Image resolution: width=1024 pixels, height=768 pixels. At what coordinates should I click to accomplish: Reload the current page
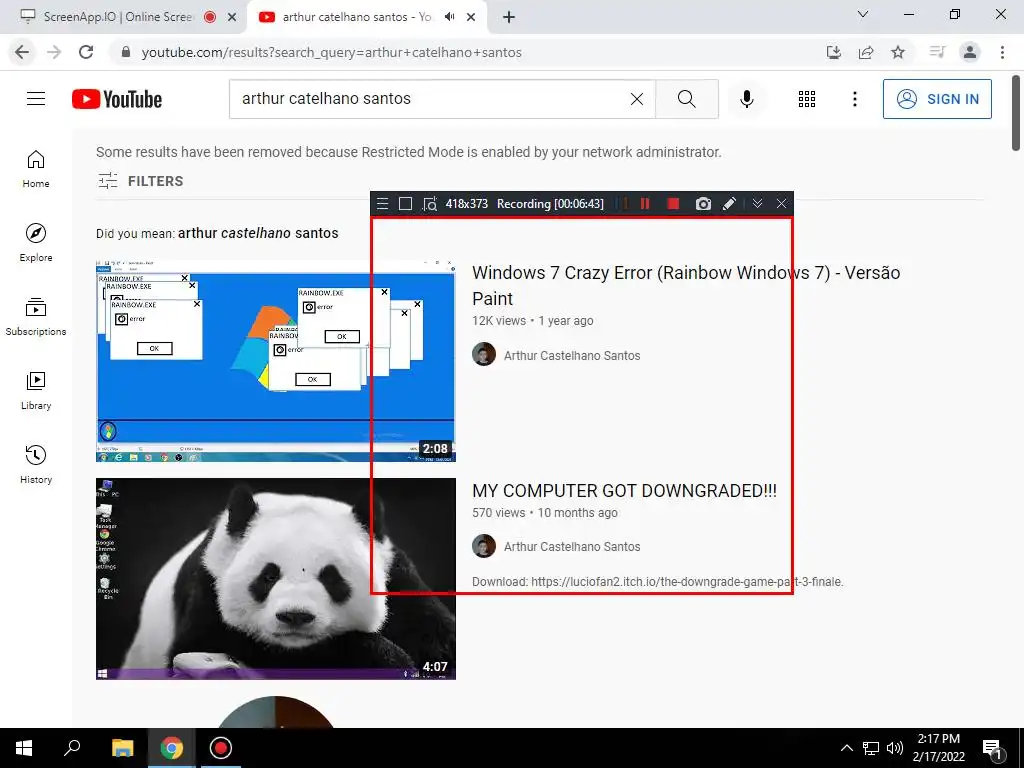86,52
